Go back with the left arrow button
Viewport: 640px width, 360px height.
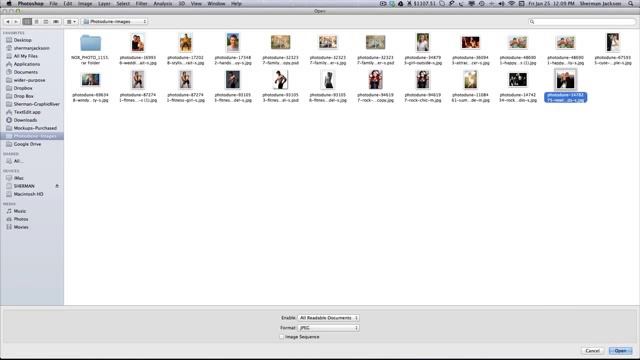8,22
